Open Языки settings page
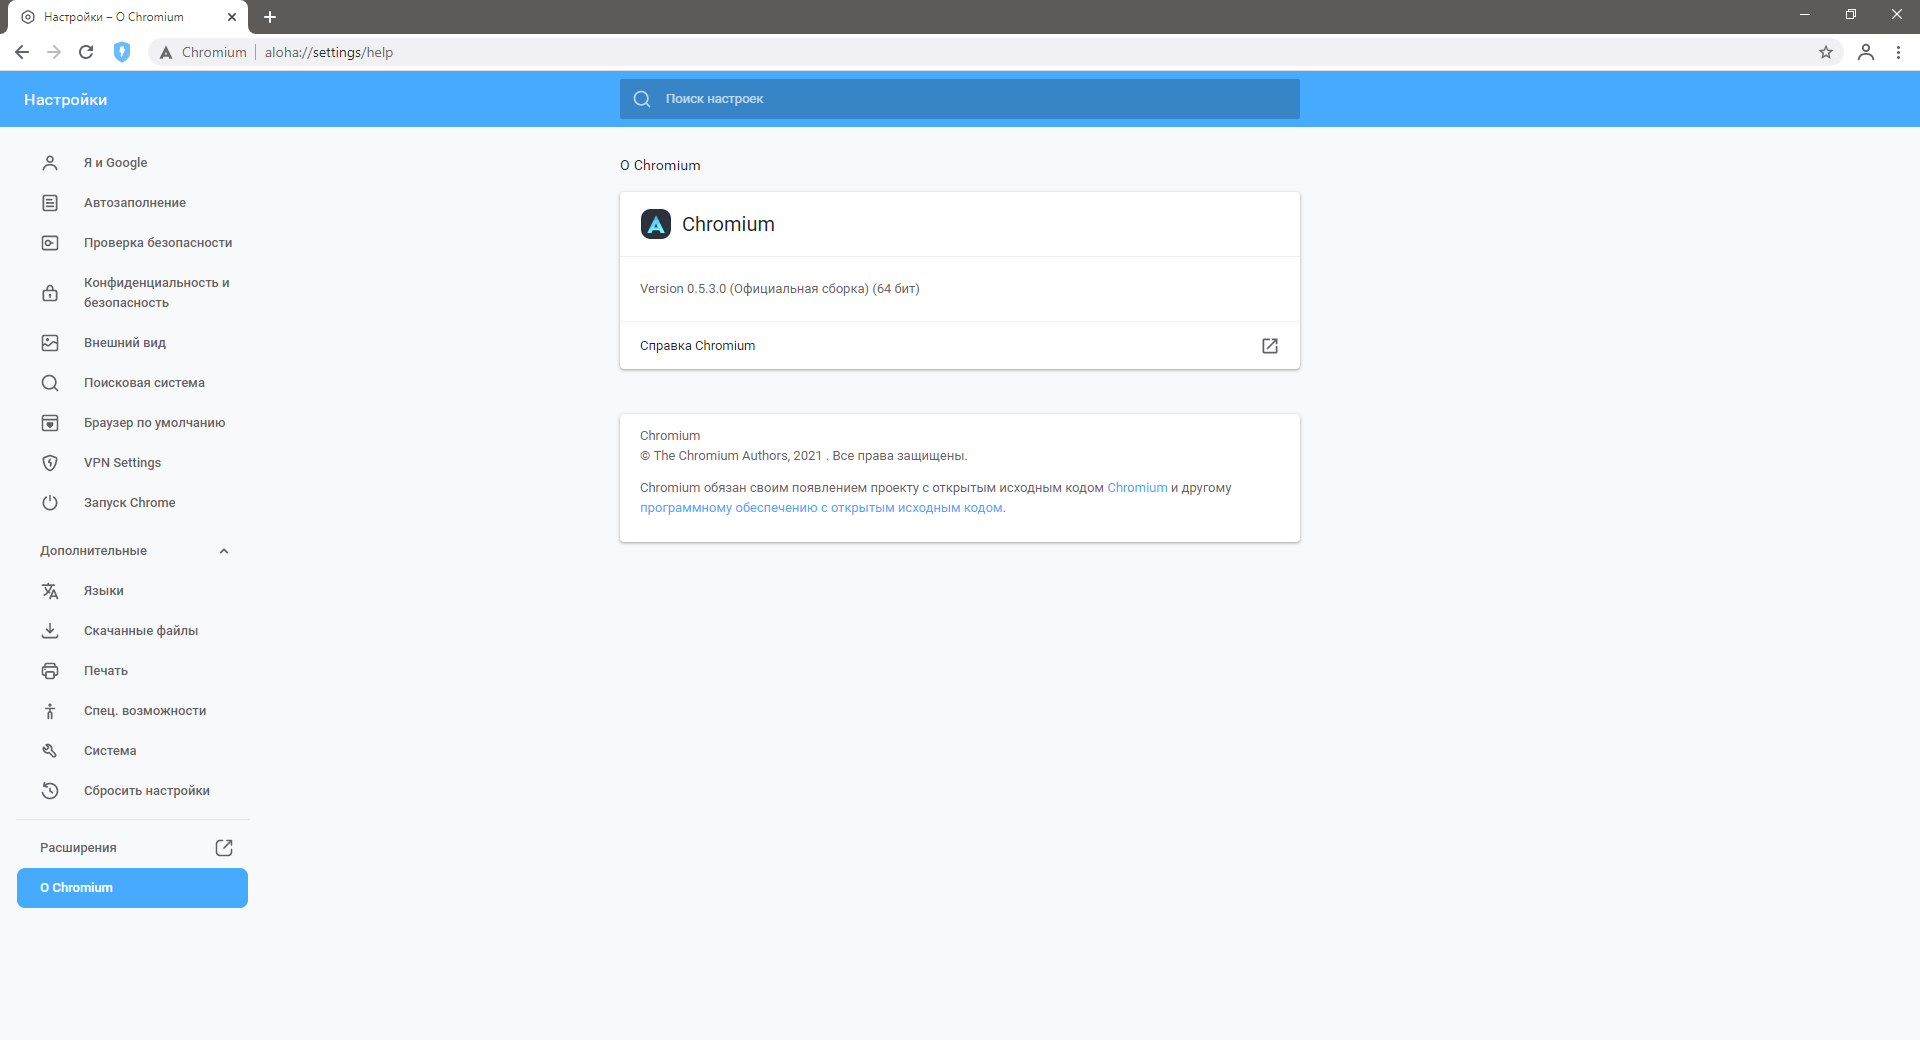The height and width of the screenshot is (1040, 1920). pos(104,591)
